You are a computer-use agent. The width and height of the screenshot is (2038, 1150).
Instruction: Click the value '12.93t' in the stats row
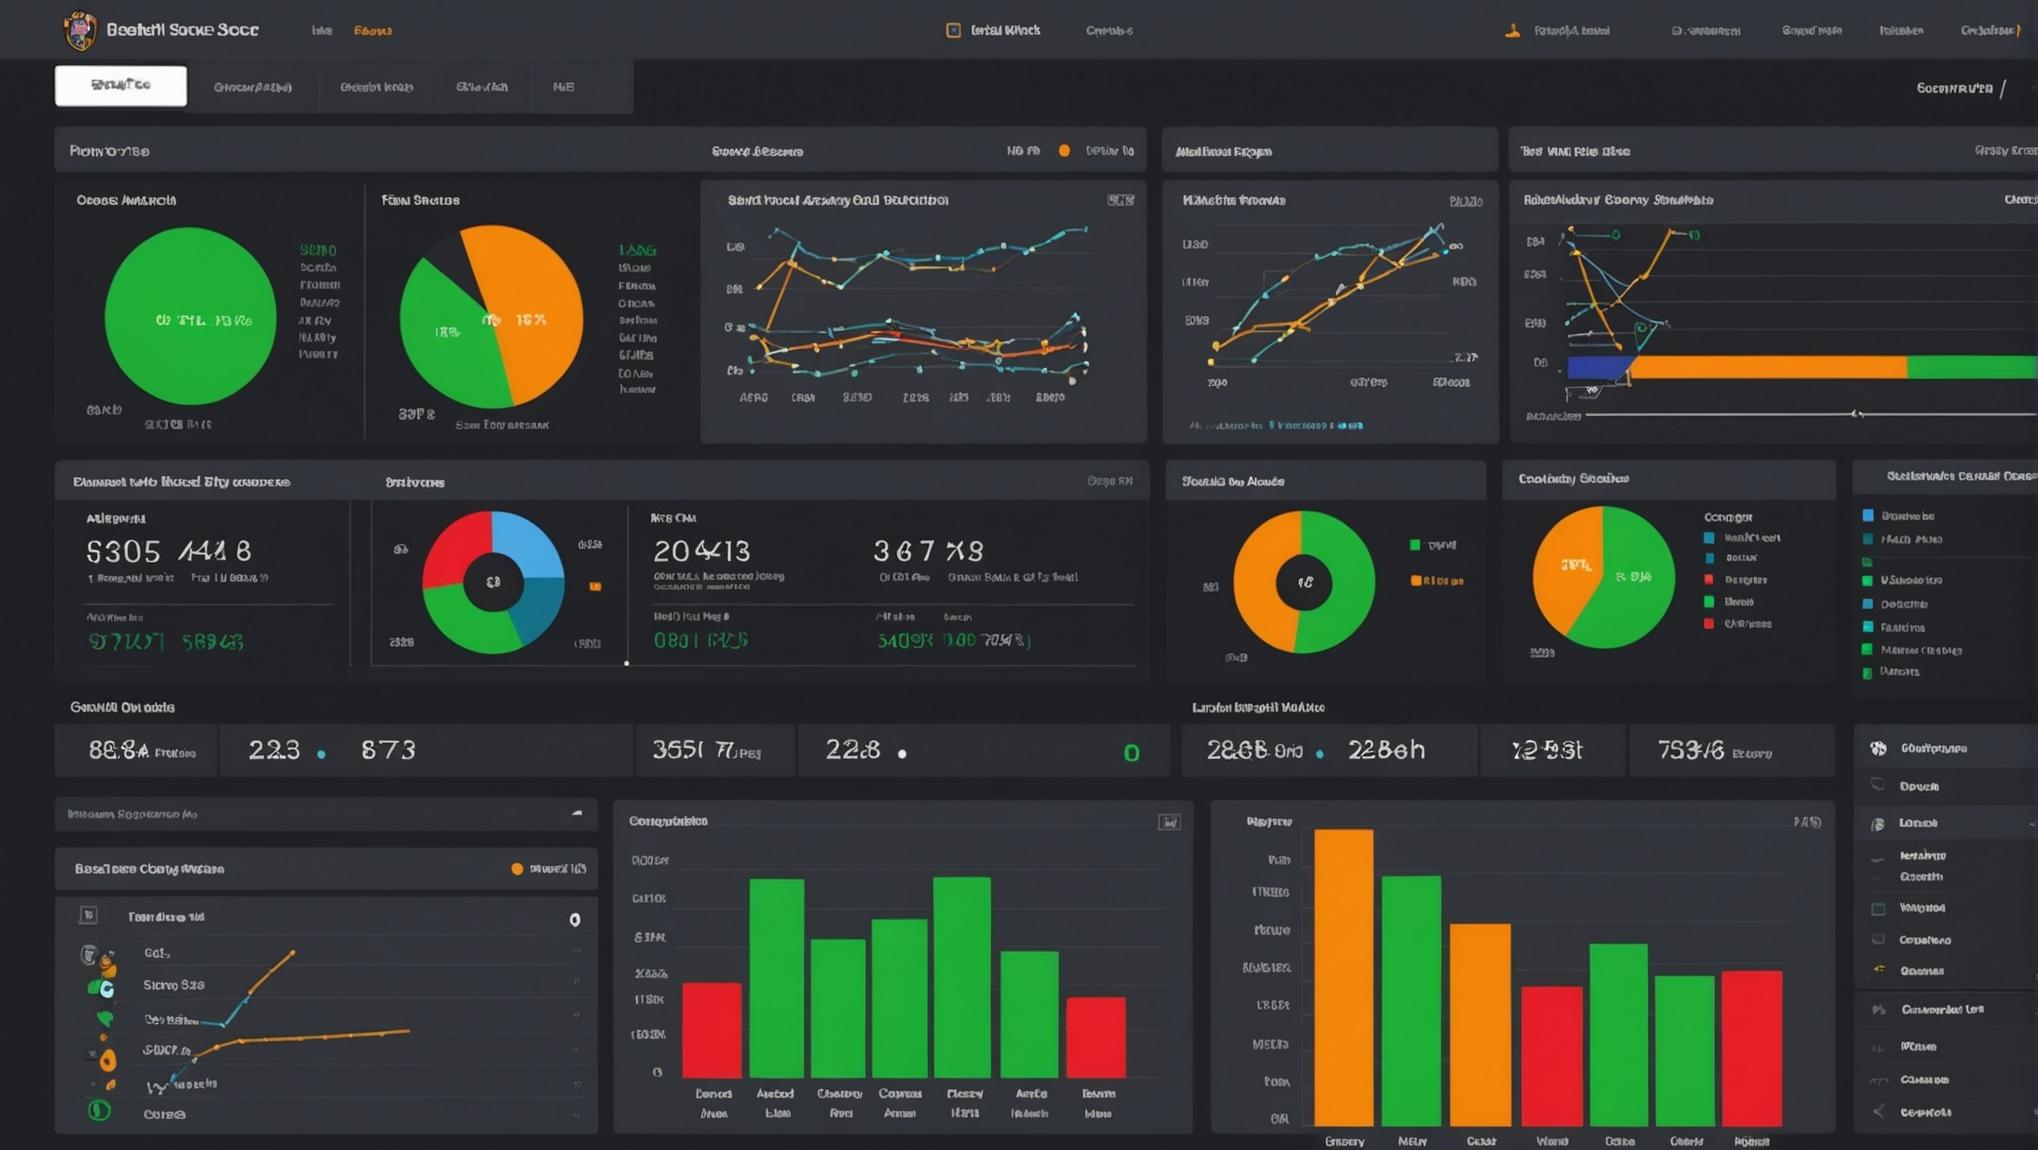[x=1547, y=750]
